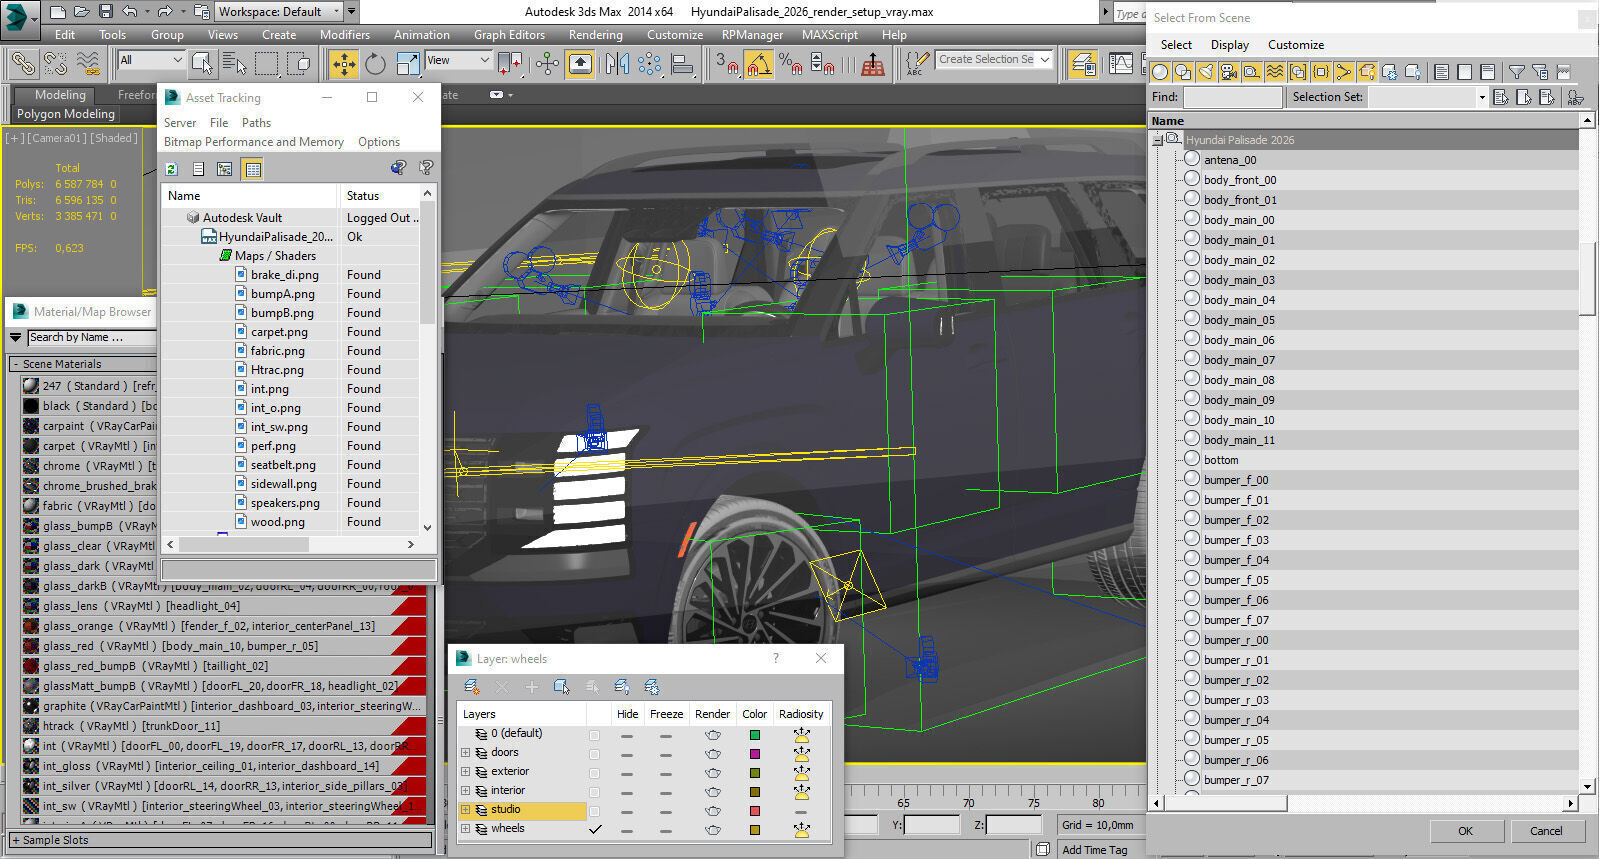Click the Mirror tool in main toolbar
1599x859 pixels.
click(617, 64)
